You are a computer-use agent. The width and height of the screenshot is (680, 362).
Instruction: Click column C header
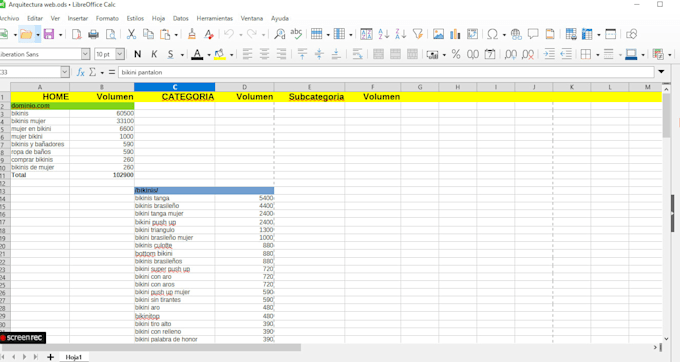click(175, 87)
